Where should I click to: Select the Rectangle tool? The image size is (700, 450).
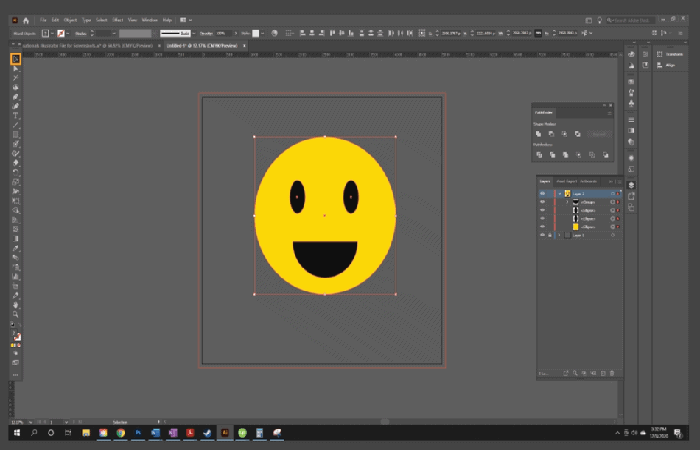tap(16, 134)
